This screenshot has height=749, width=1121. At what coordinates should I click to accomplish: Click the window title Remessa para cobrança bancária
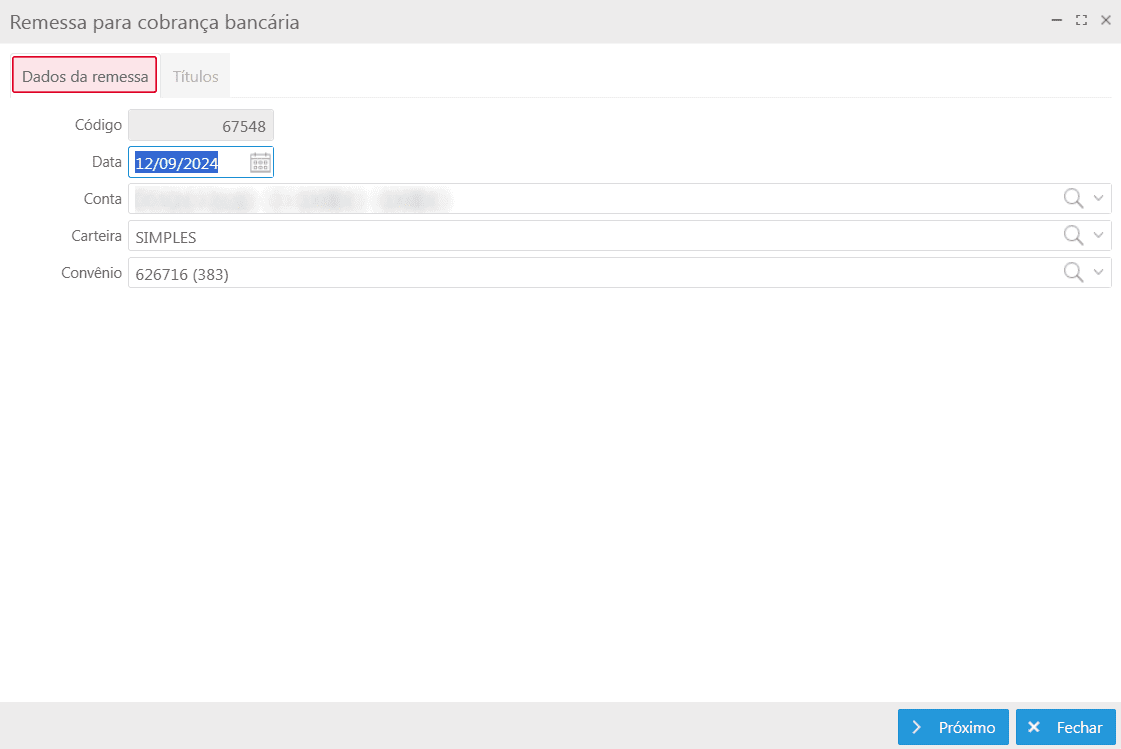coord(155,21)
